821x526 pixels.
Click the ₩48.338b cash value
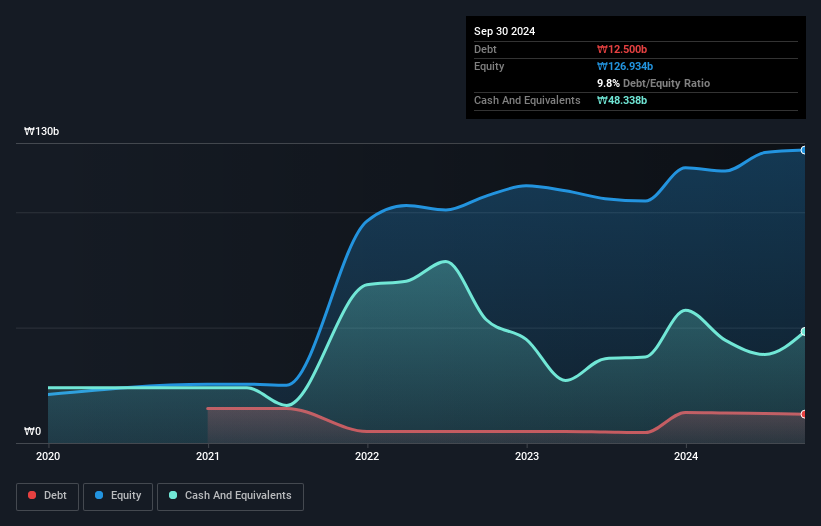pos(622,100)
